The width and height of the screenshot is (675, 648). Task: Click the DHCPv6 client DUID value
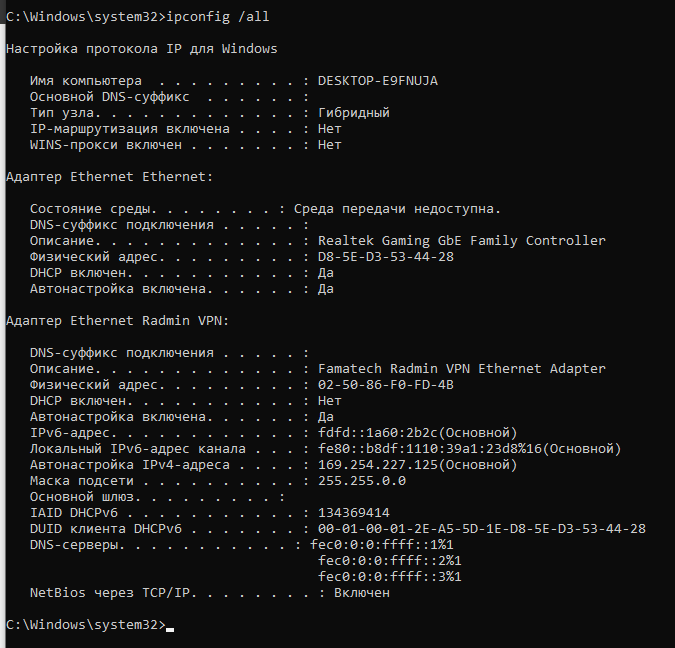click(482, 529)
